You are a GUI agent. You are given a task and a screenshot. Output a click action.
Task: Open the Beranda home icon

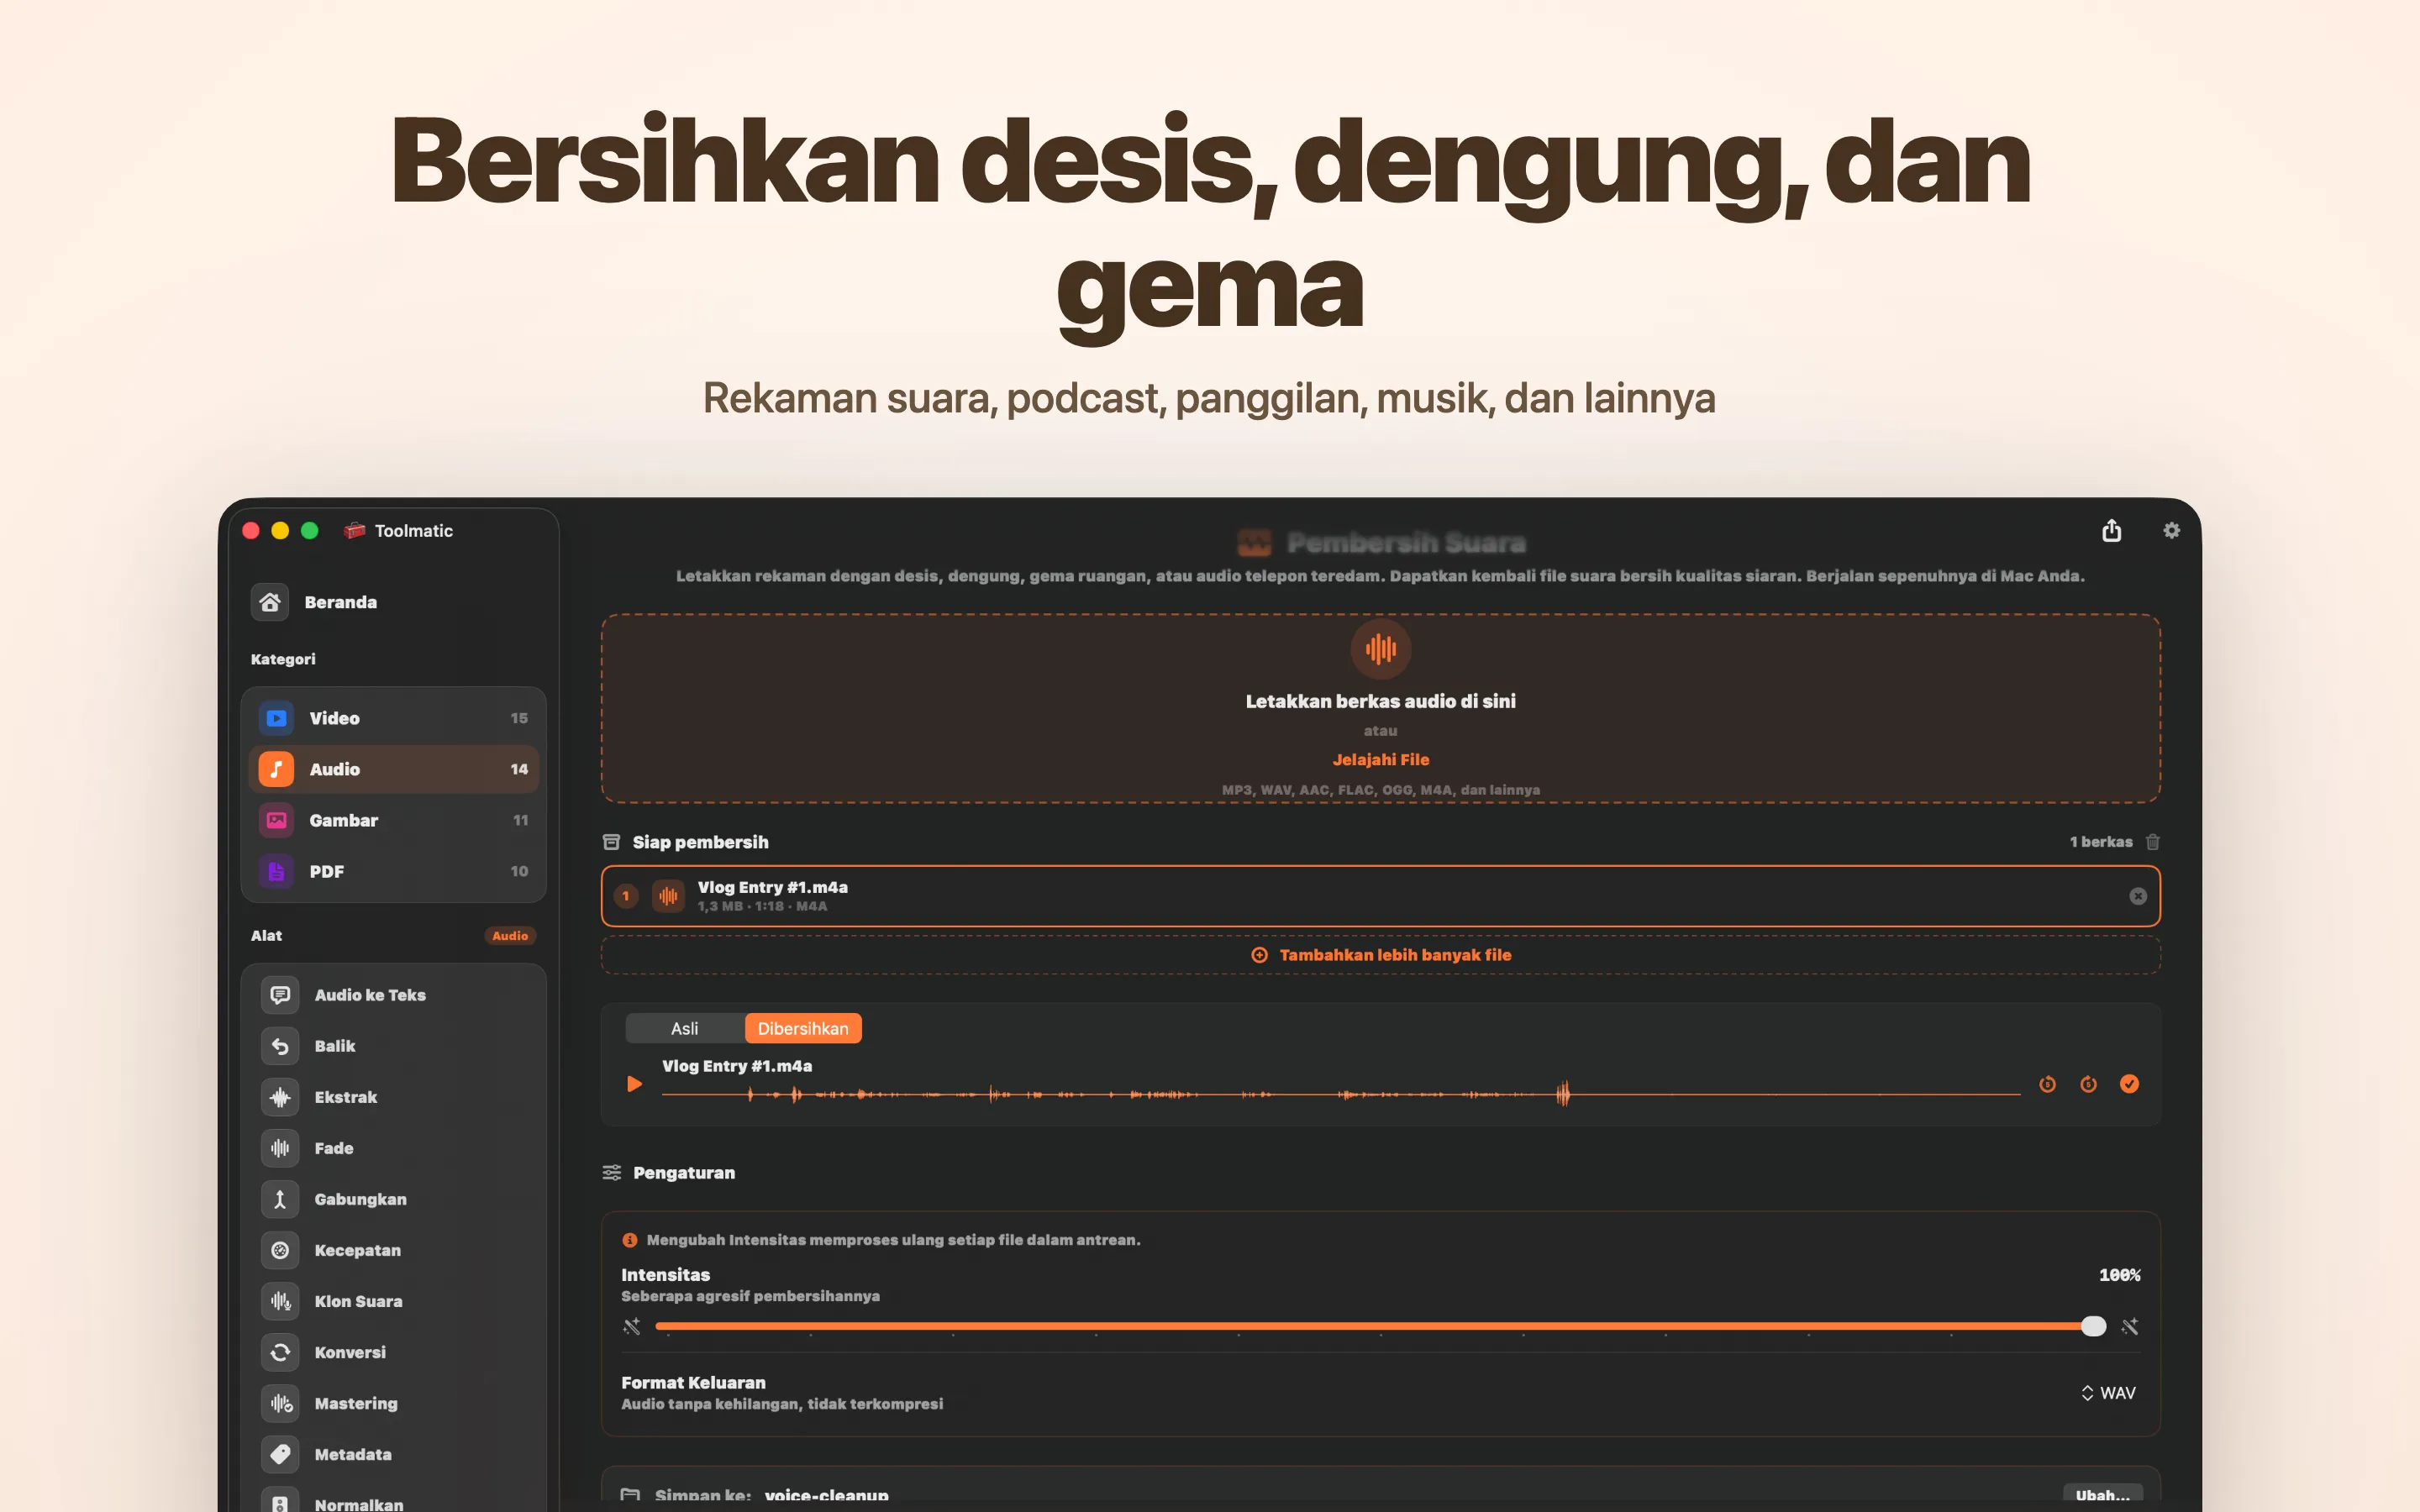click(x=270, y=602)
